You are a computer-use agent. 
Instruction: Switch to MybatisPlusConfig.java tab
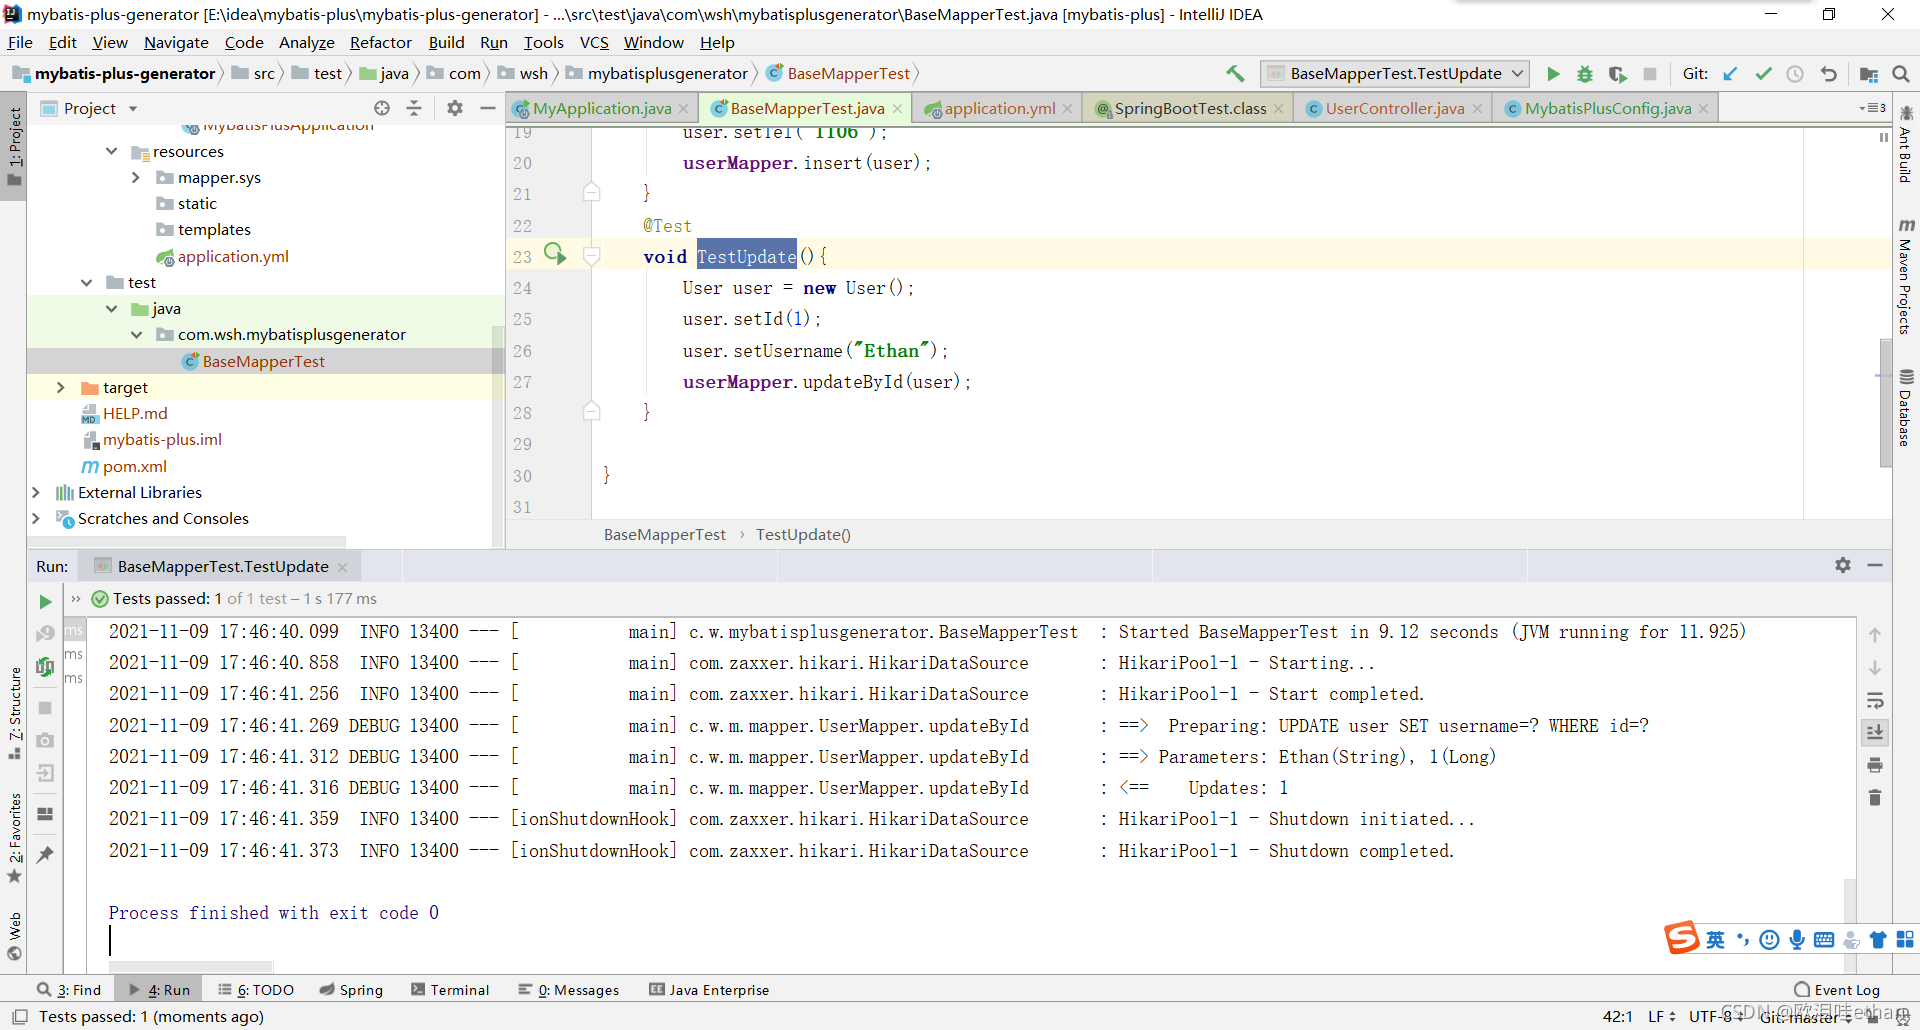point(1607,108)
